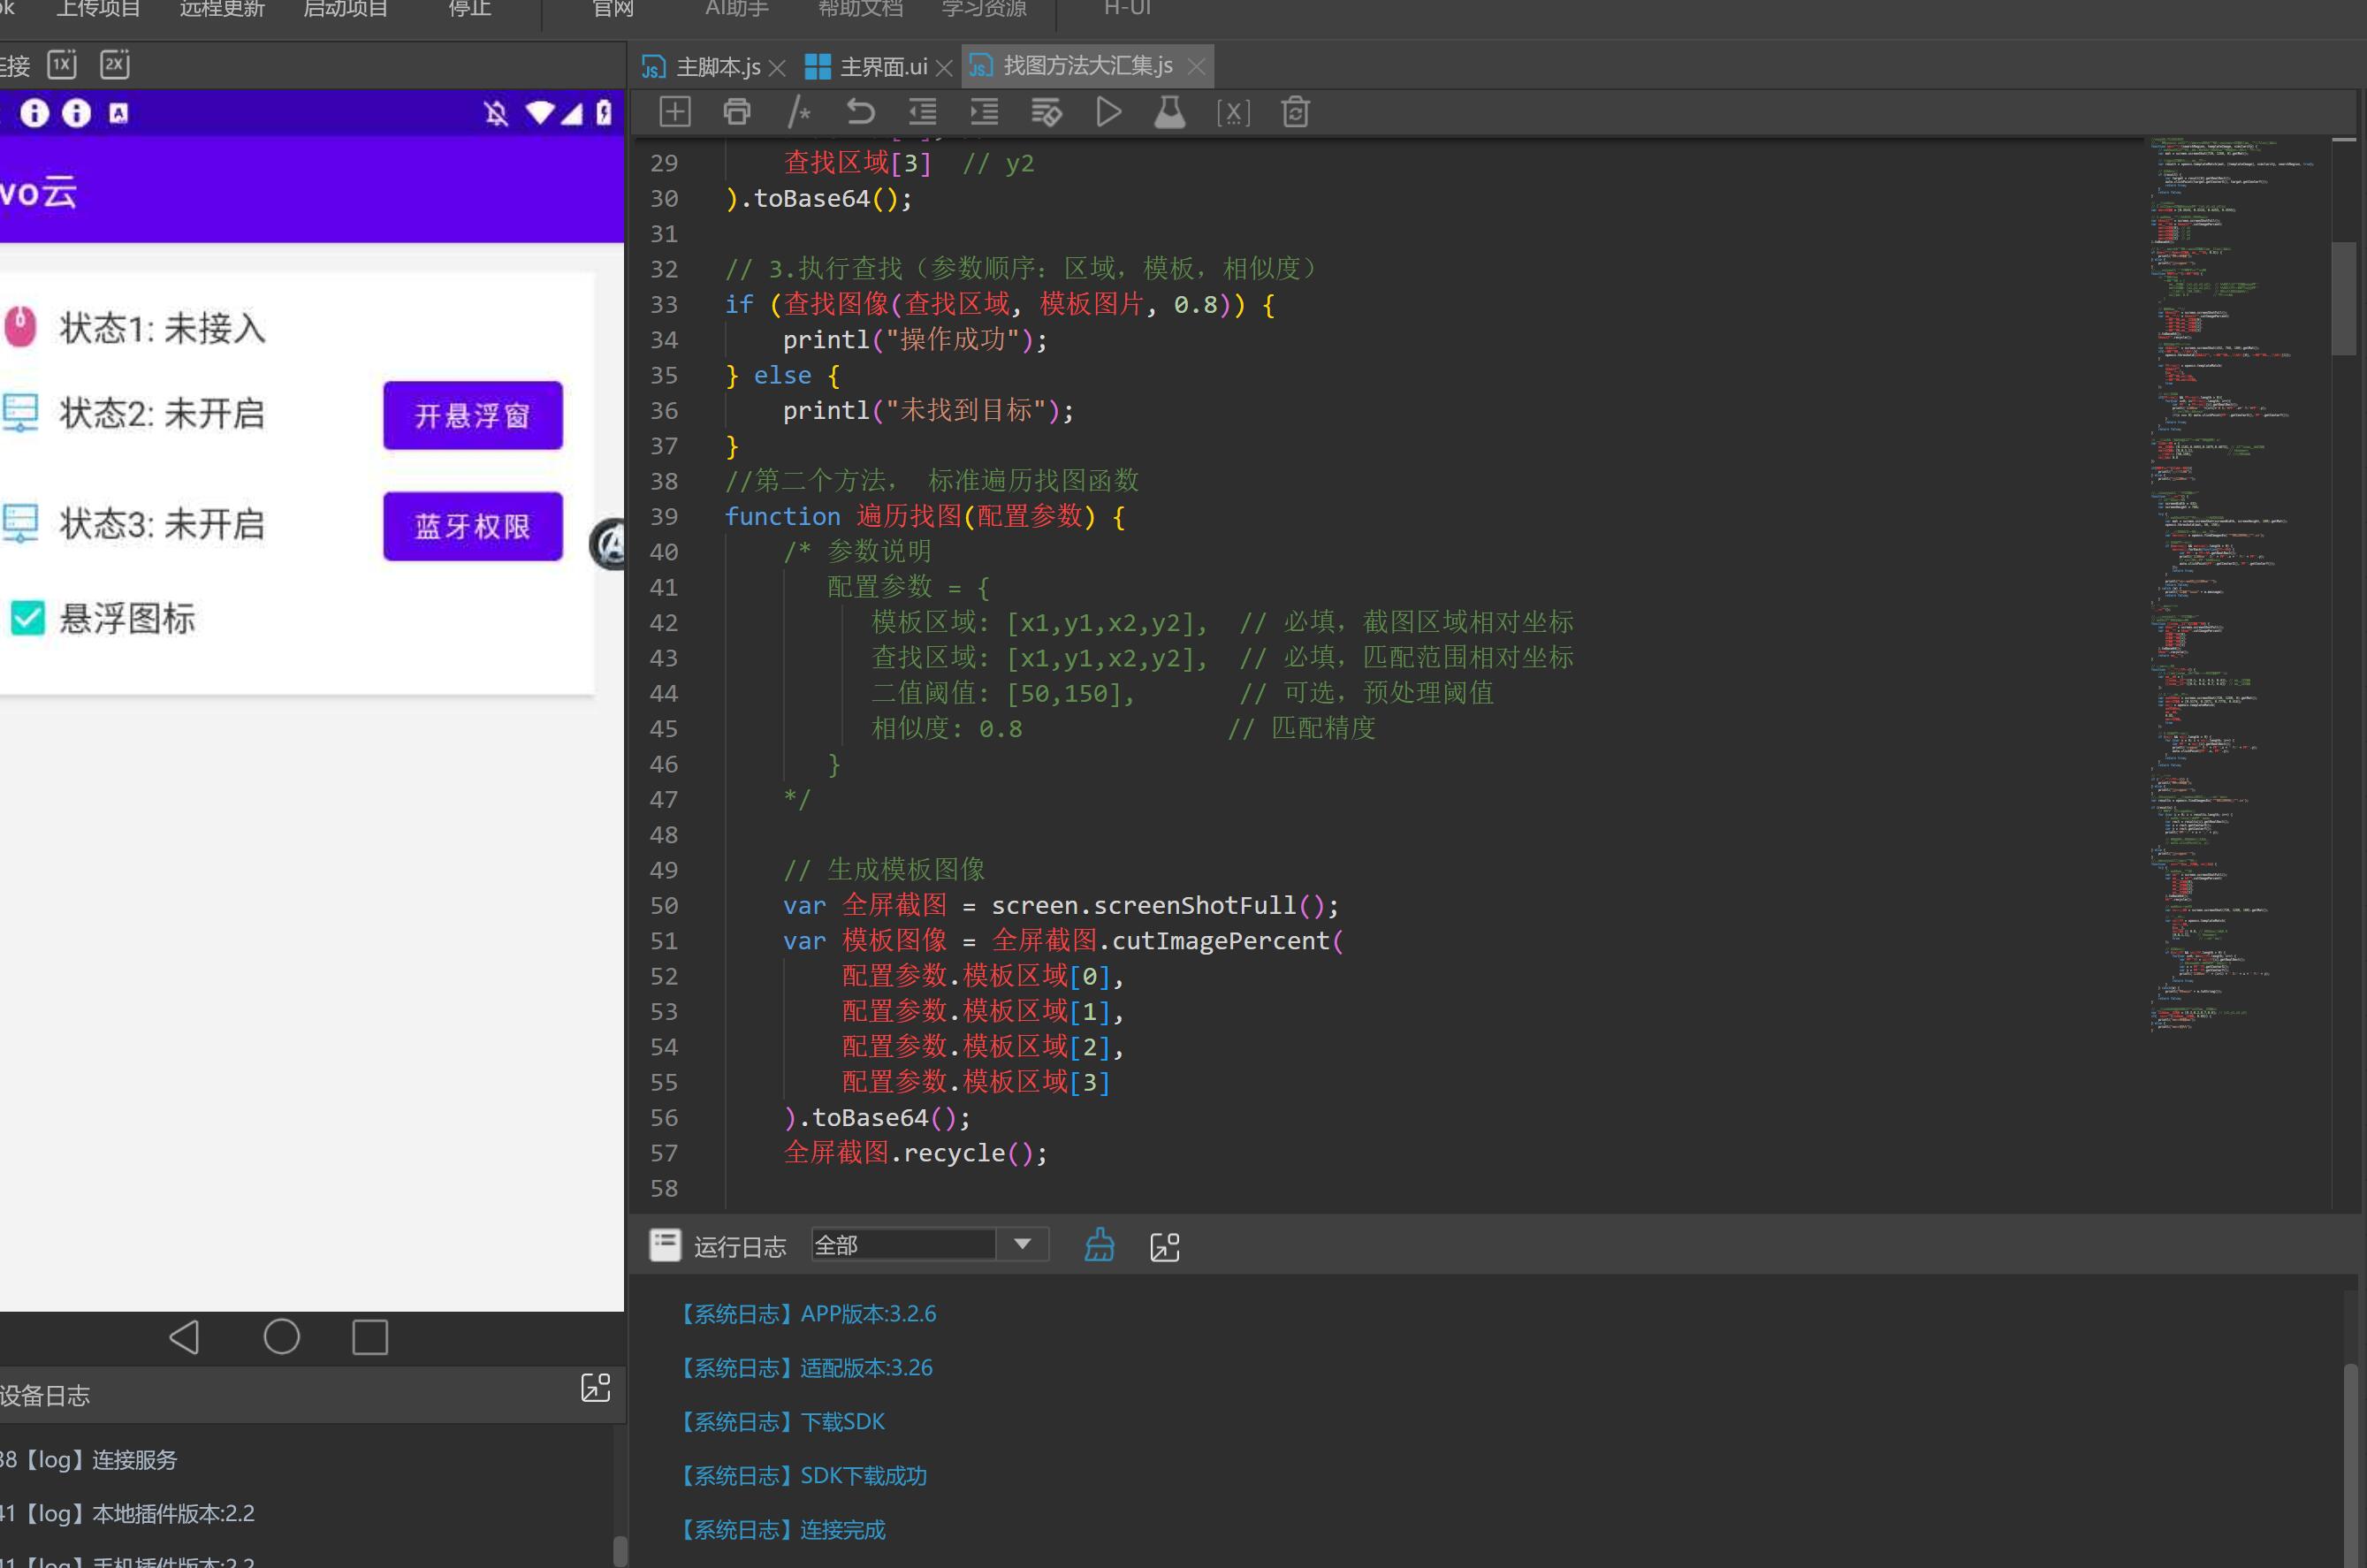This screenshot has width=2367, height=1568.
Task: Decrease indent with the outdent icon
Action: click(922, 112)
